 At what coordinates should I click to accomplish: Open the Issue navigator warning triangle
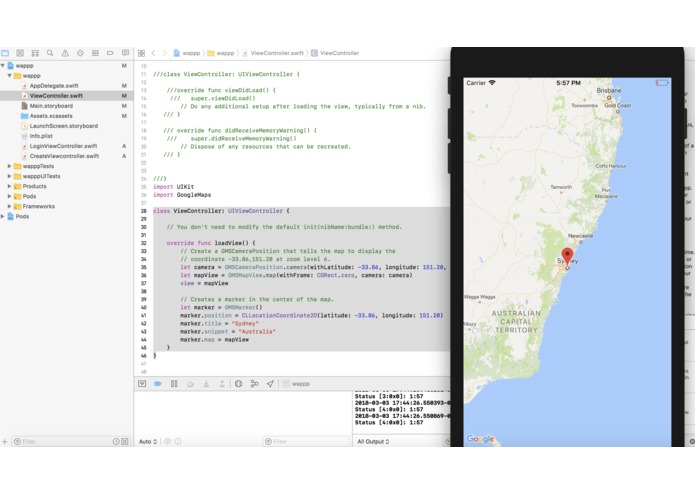point(65,53)
